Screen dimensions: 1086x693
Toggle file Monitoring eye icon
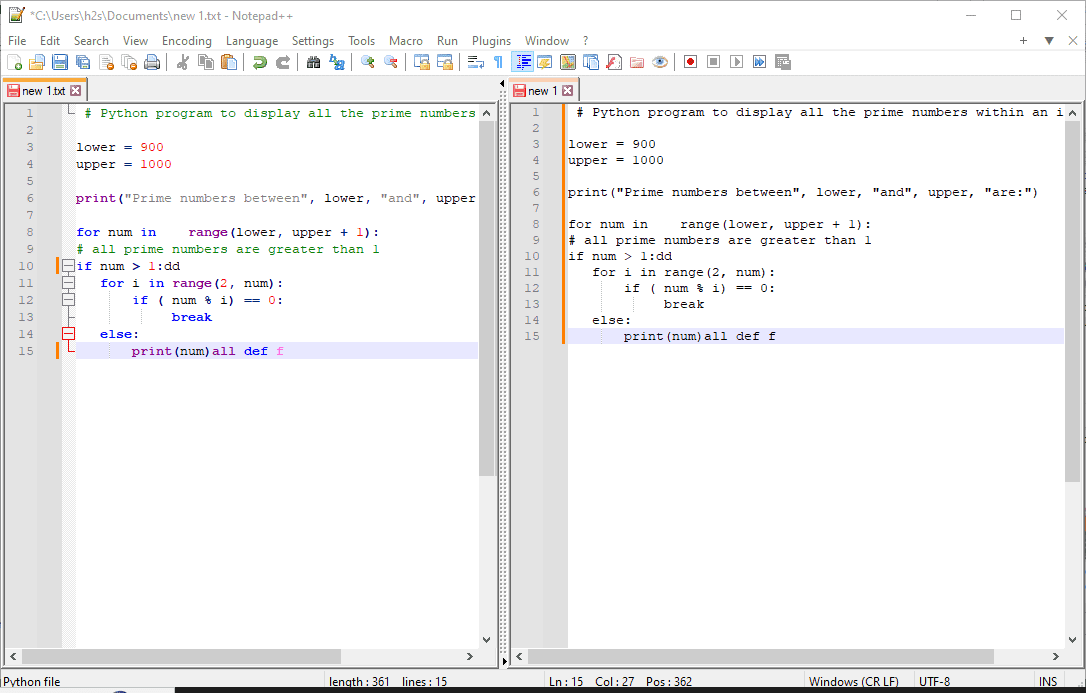point(660,62)
